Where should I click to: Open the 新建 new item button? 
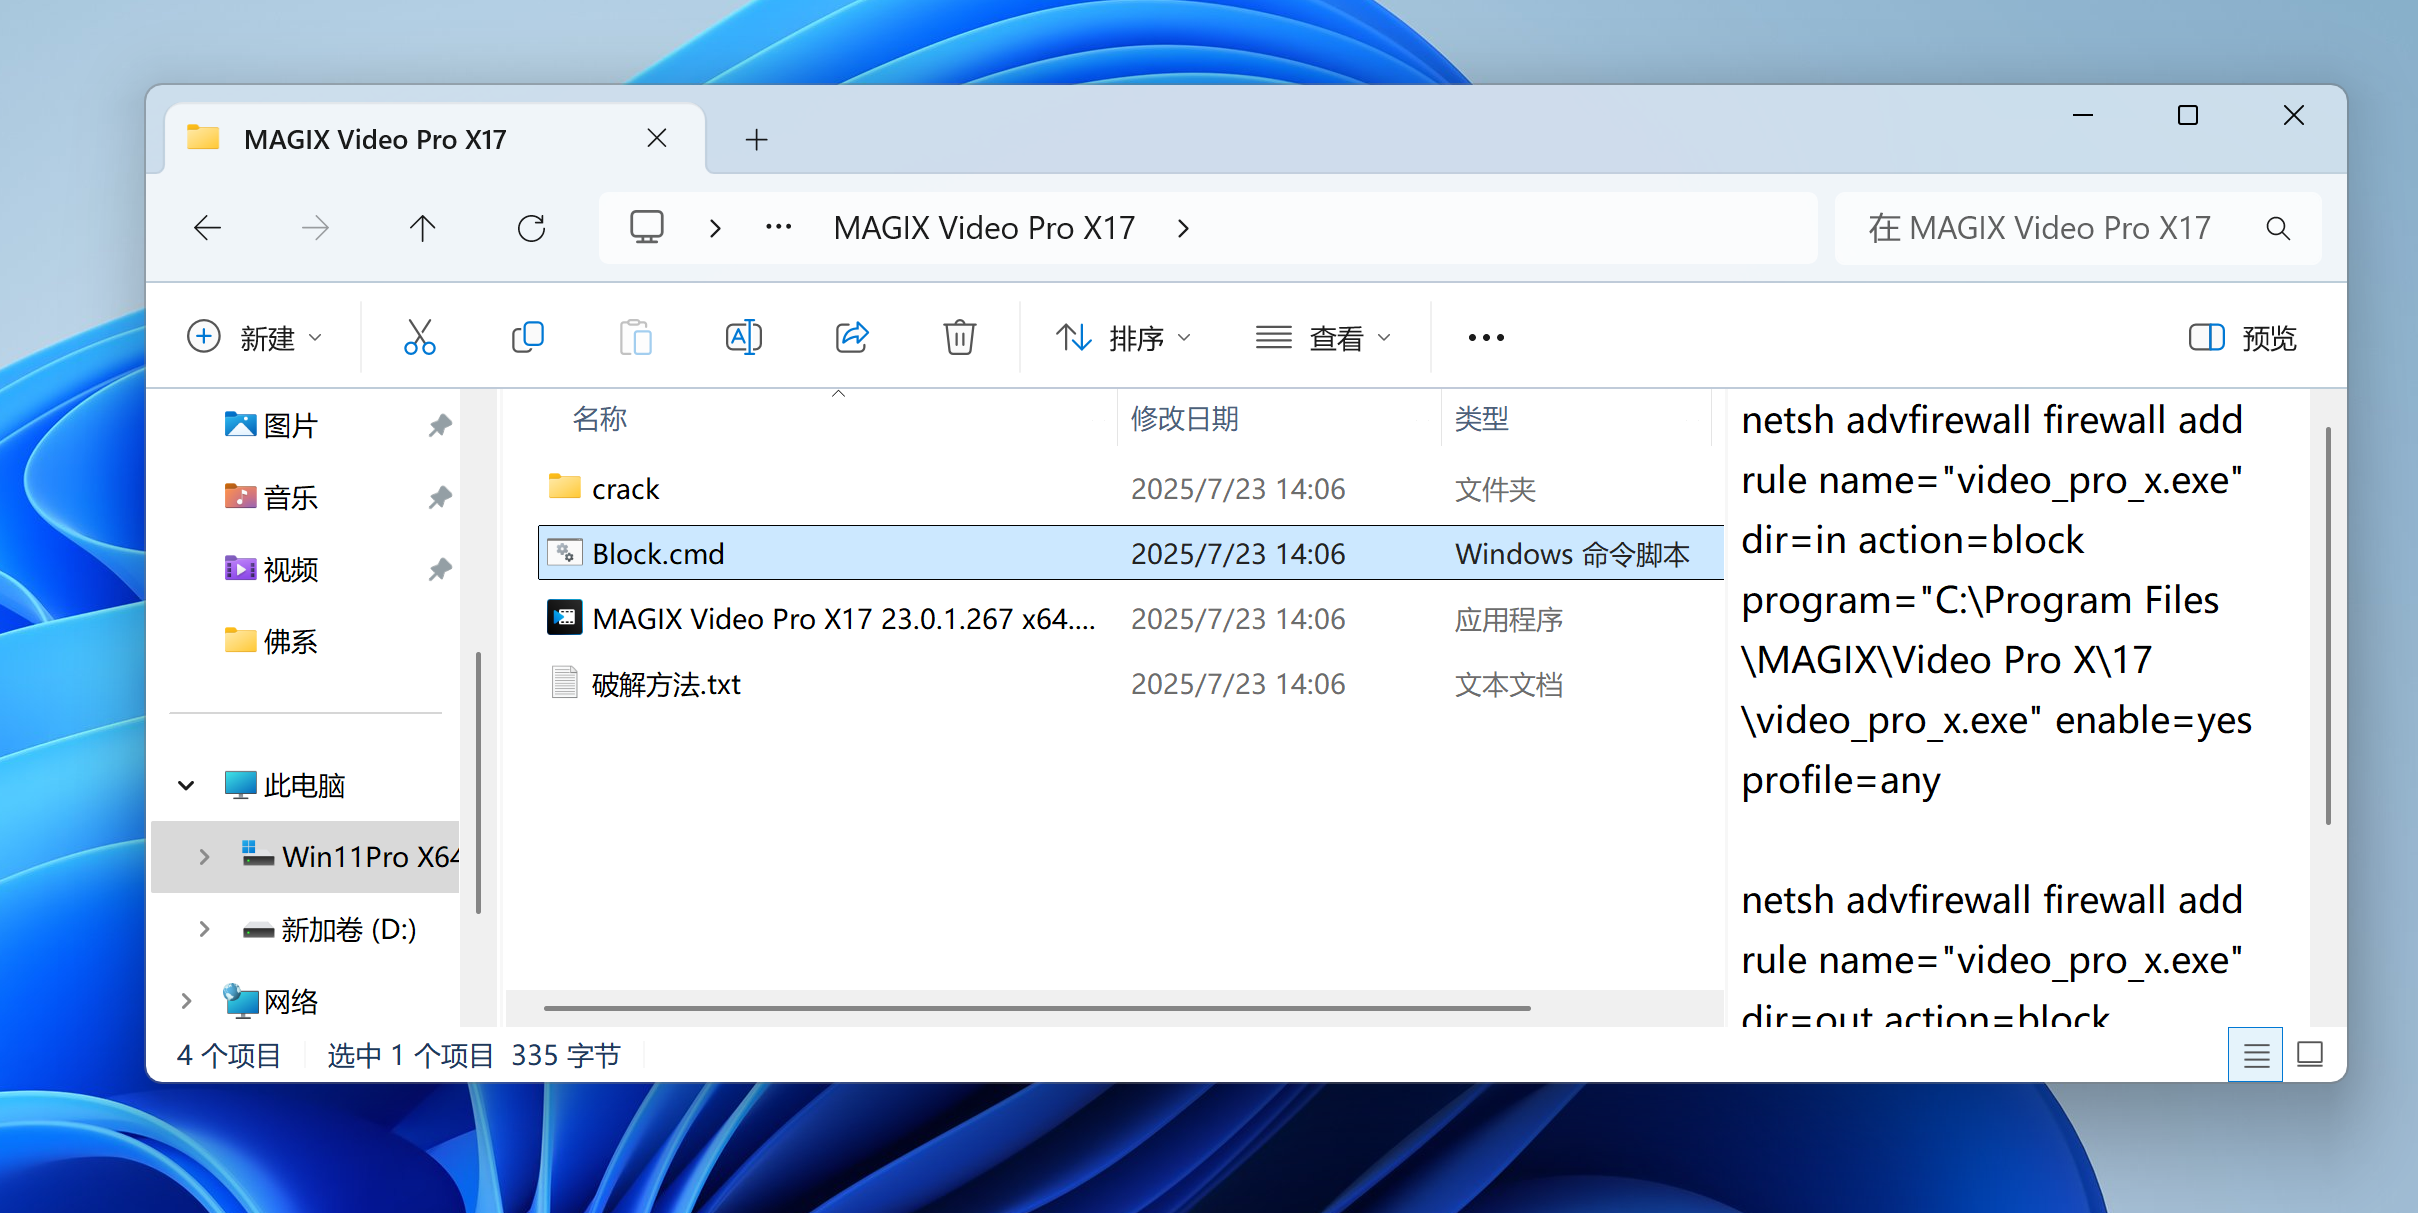pos(255,338)
